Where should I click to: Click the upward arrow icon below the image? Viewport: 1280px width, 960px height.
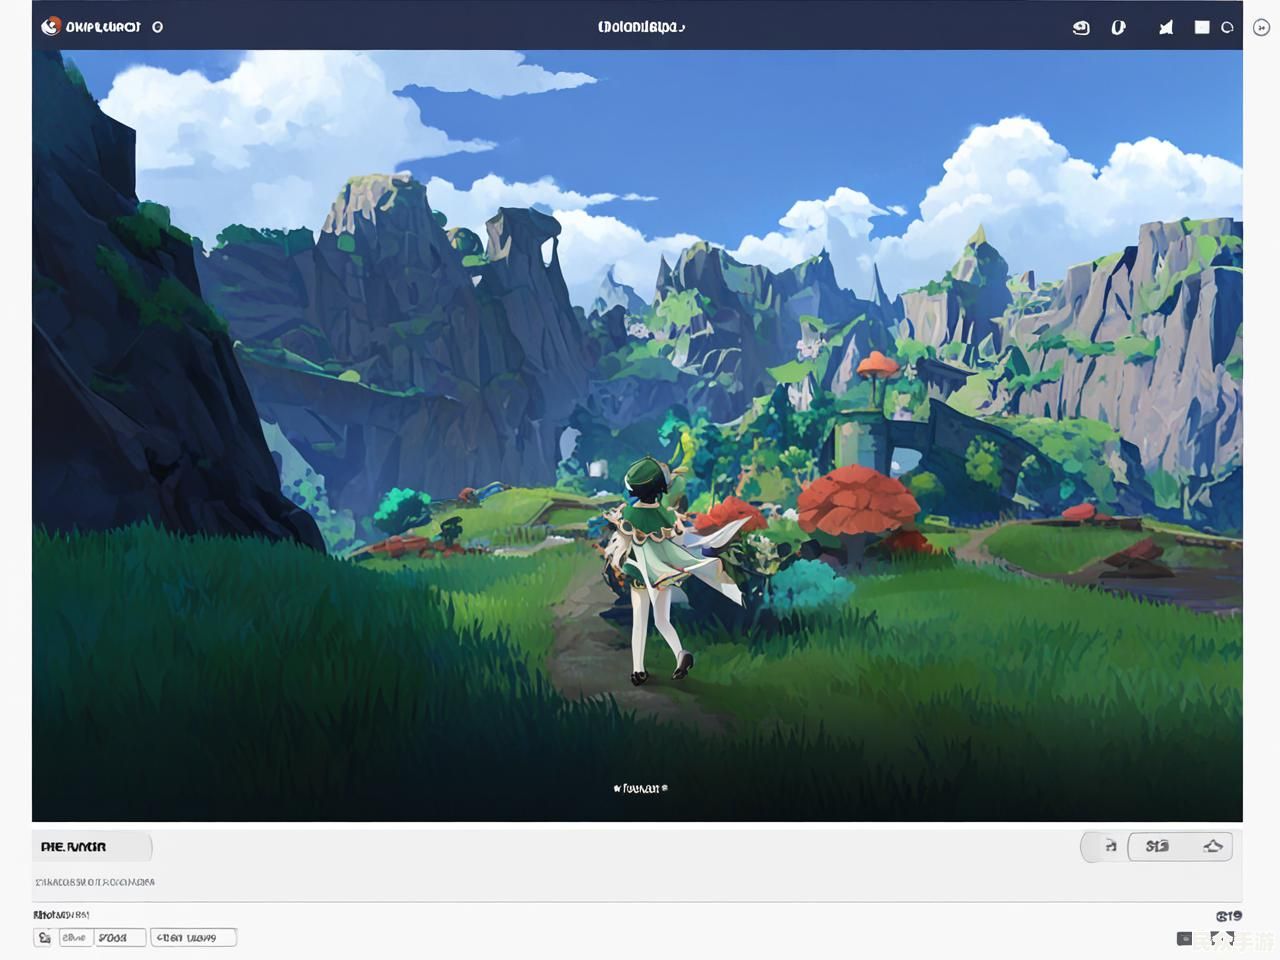point(1213,846)
